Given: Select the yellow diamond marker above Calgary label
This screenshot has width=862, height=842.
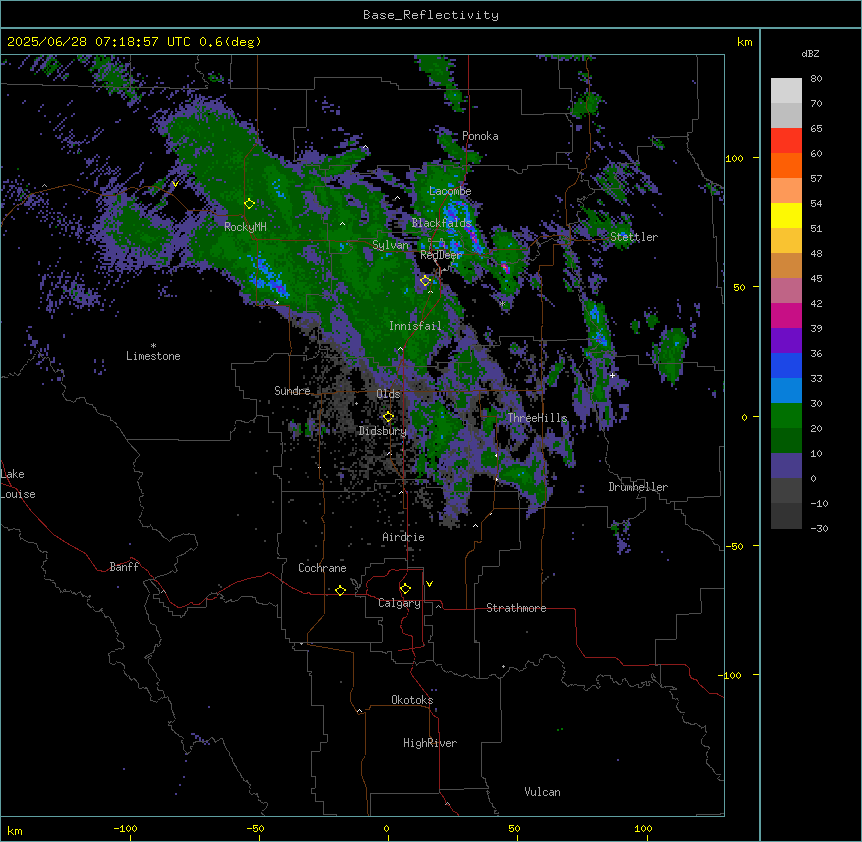Looking at the screenshot, I should point(405,589).
